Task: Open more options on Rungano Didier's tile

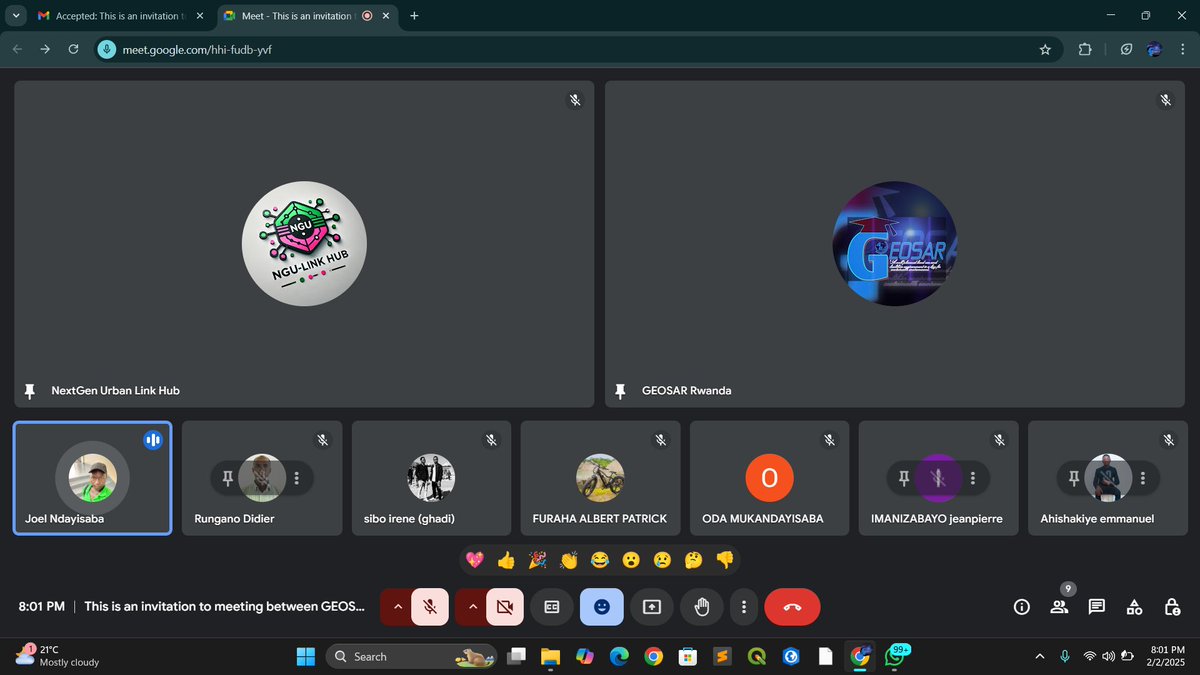Action: point(296,478)
